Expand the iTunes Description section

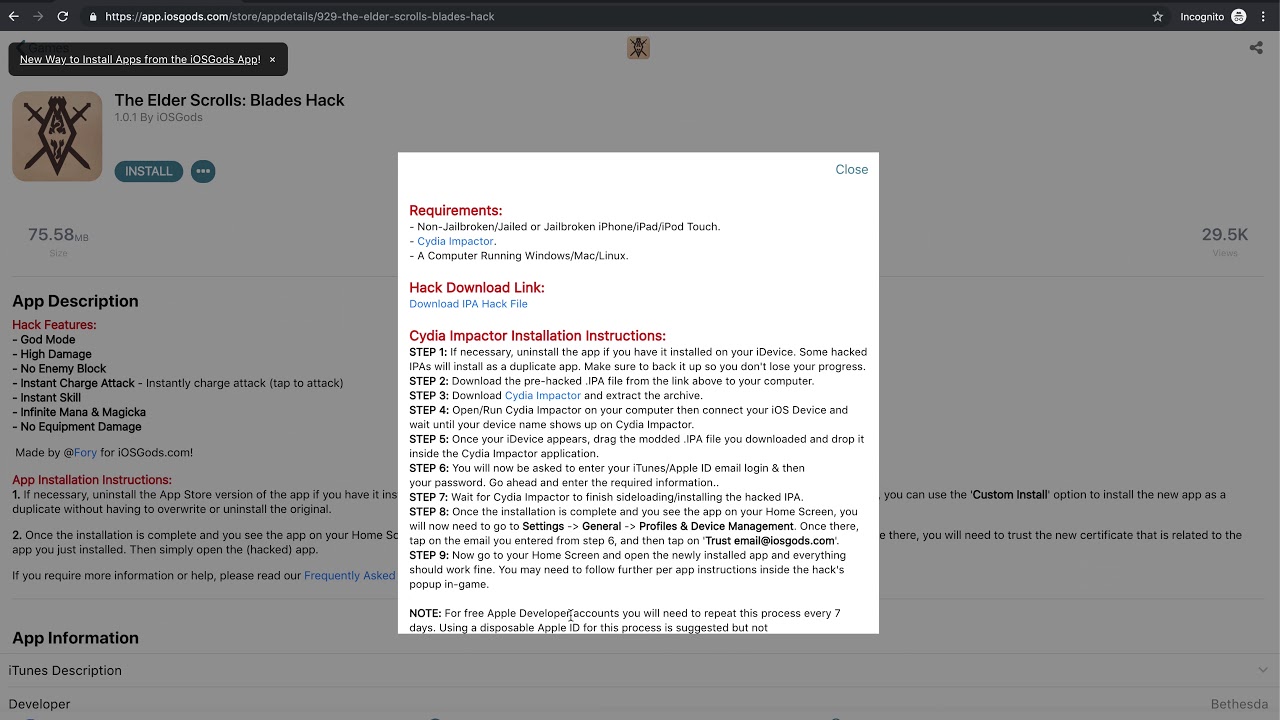640,670
